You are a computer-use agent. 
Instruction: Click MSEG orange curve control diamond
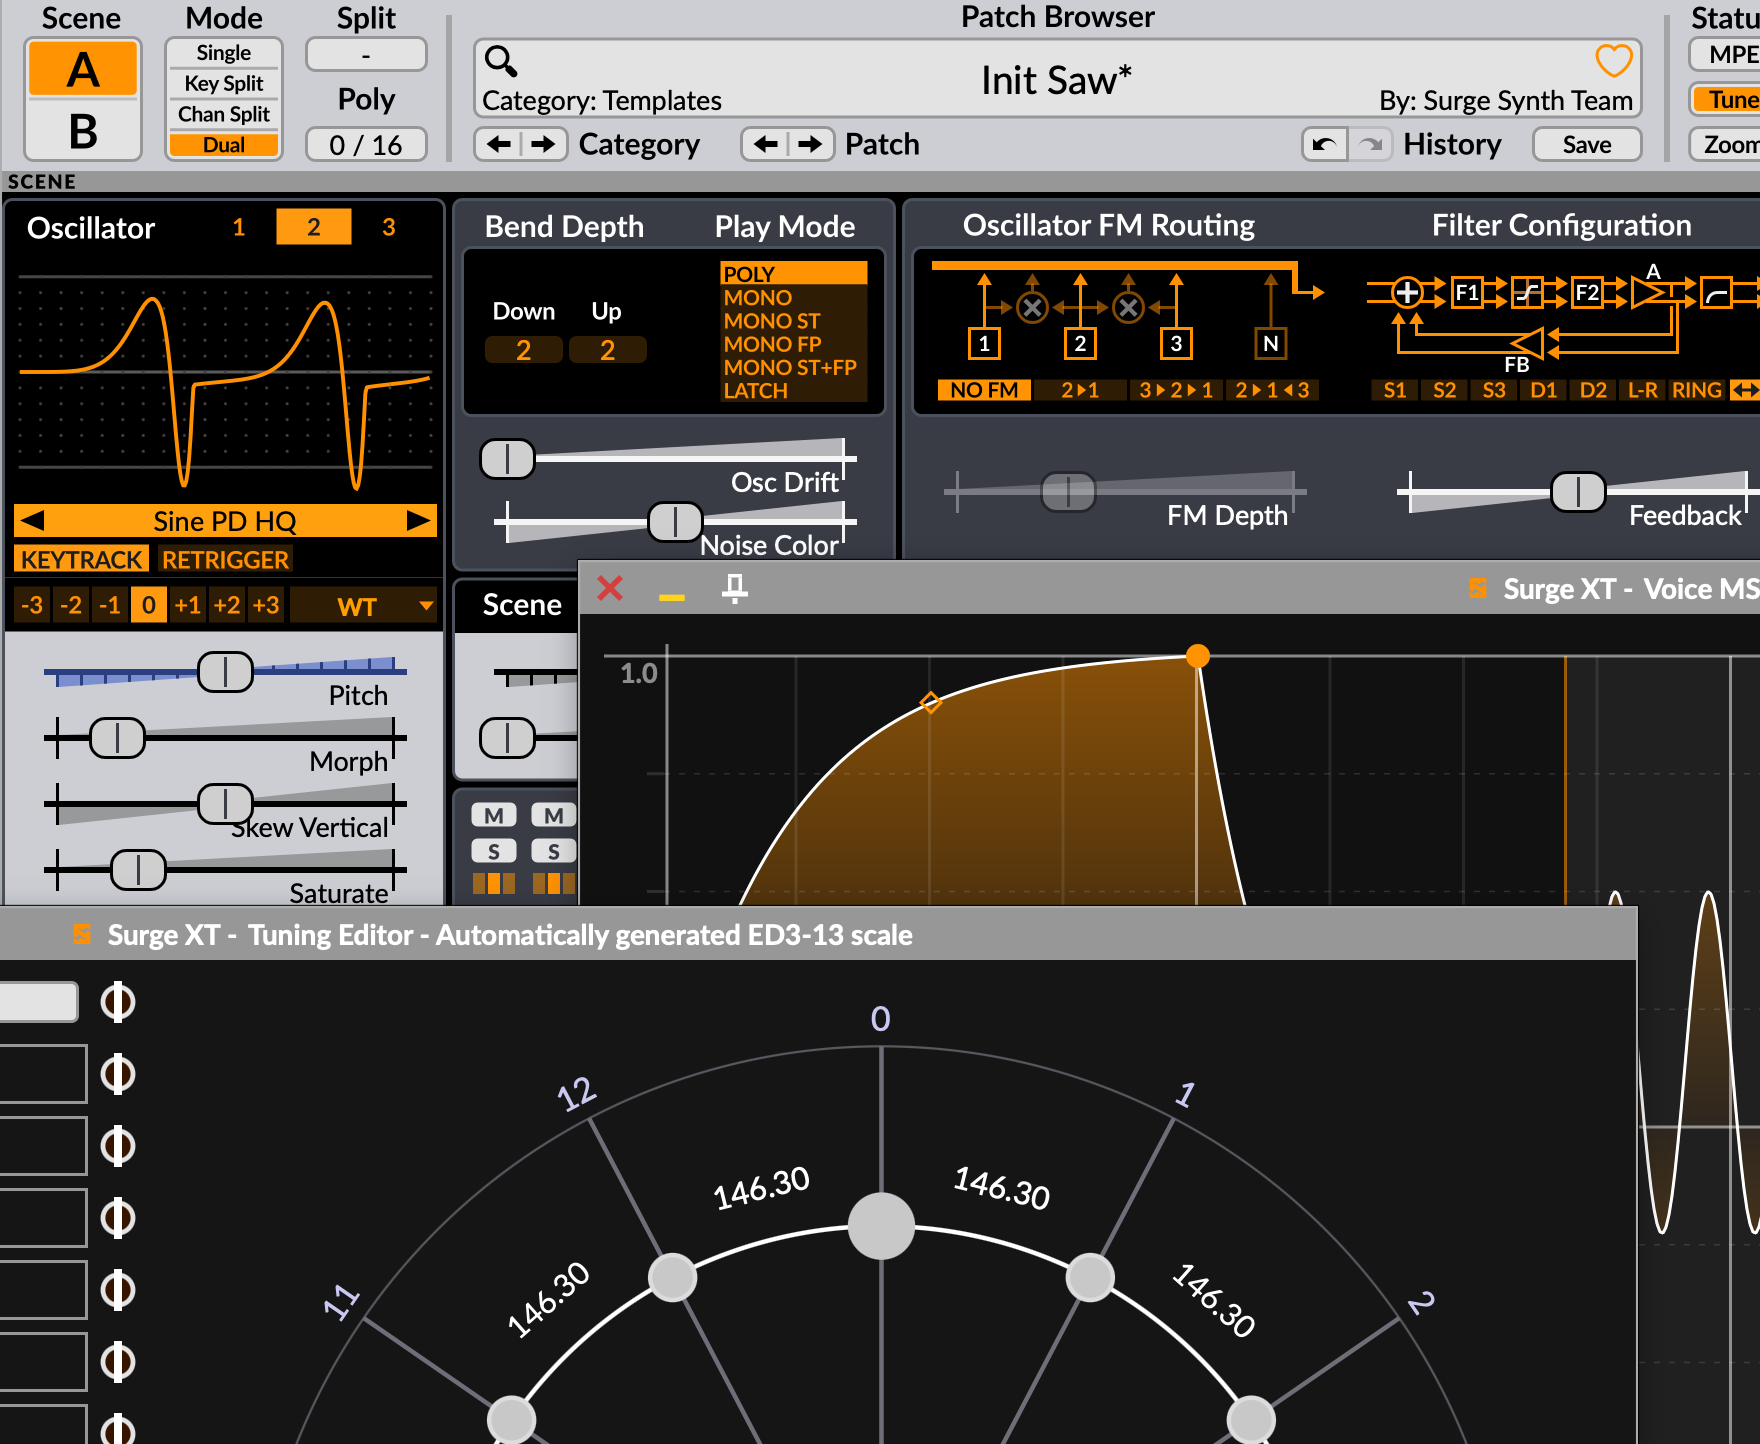[x=931, y=703]
